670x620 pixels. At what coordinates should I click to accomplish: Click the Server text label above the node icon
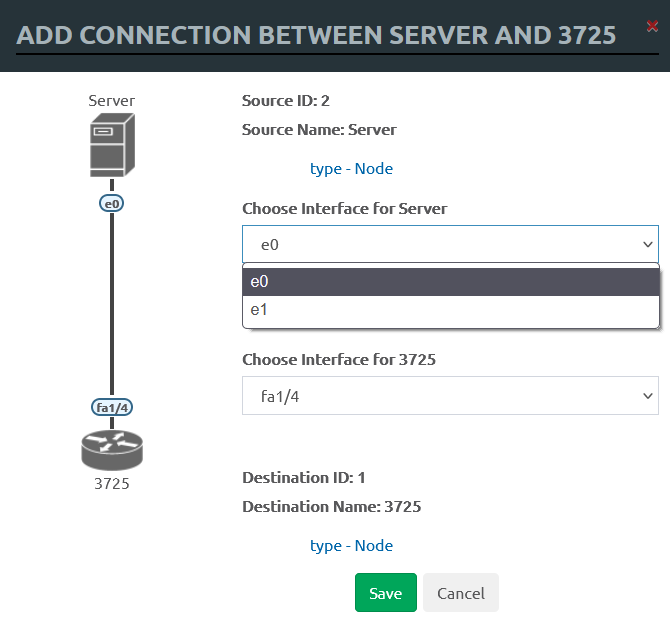click(x=111, y=100)
